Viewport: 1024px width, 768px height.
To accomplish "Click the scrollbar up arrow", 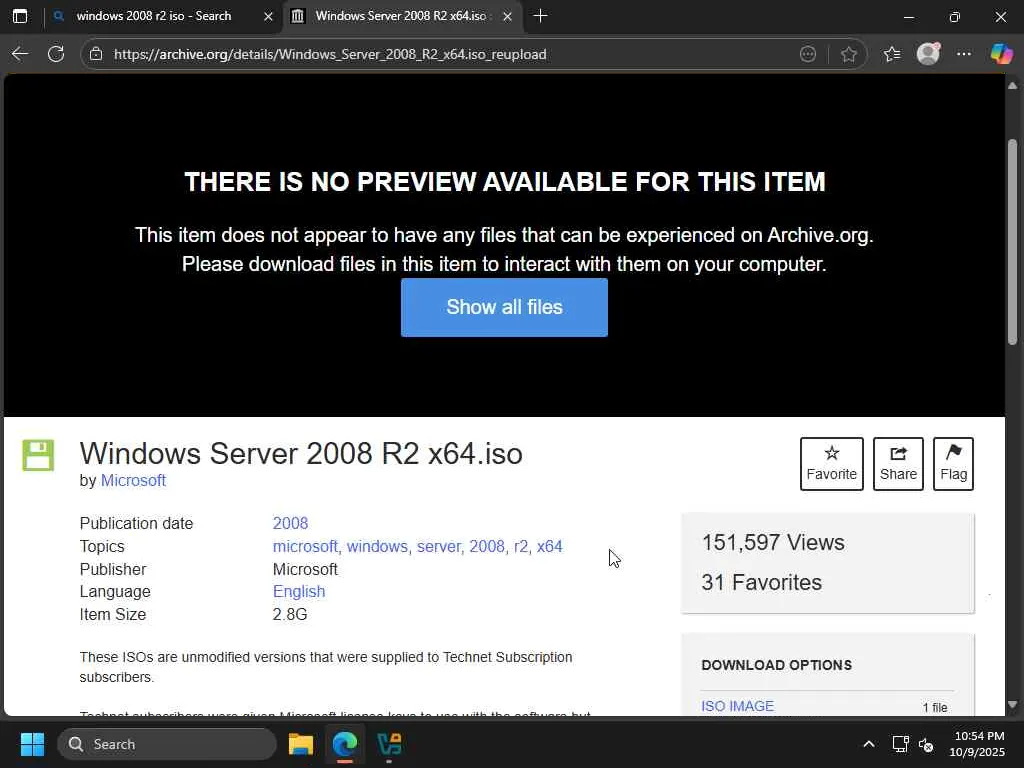I will point(1012,86).
